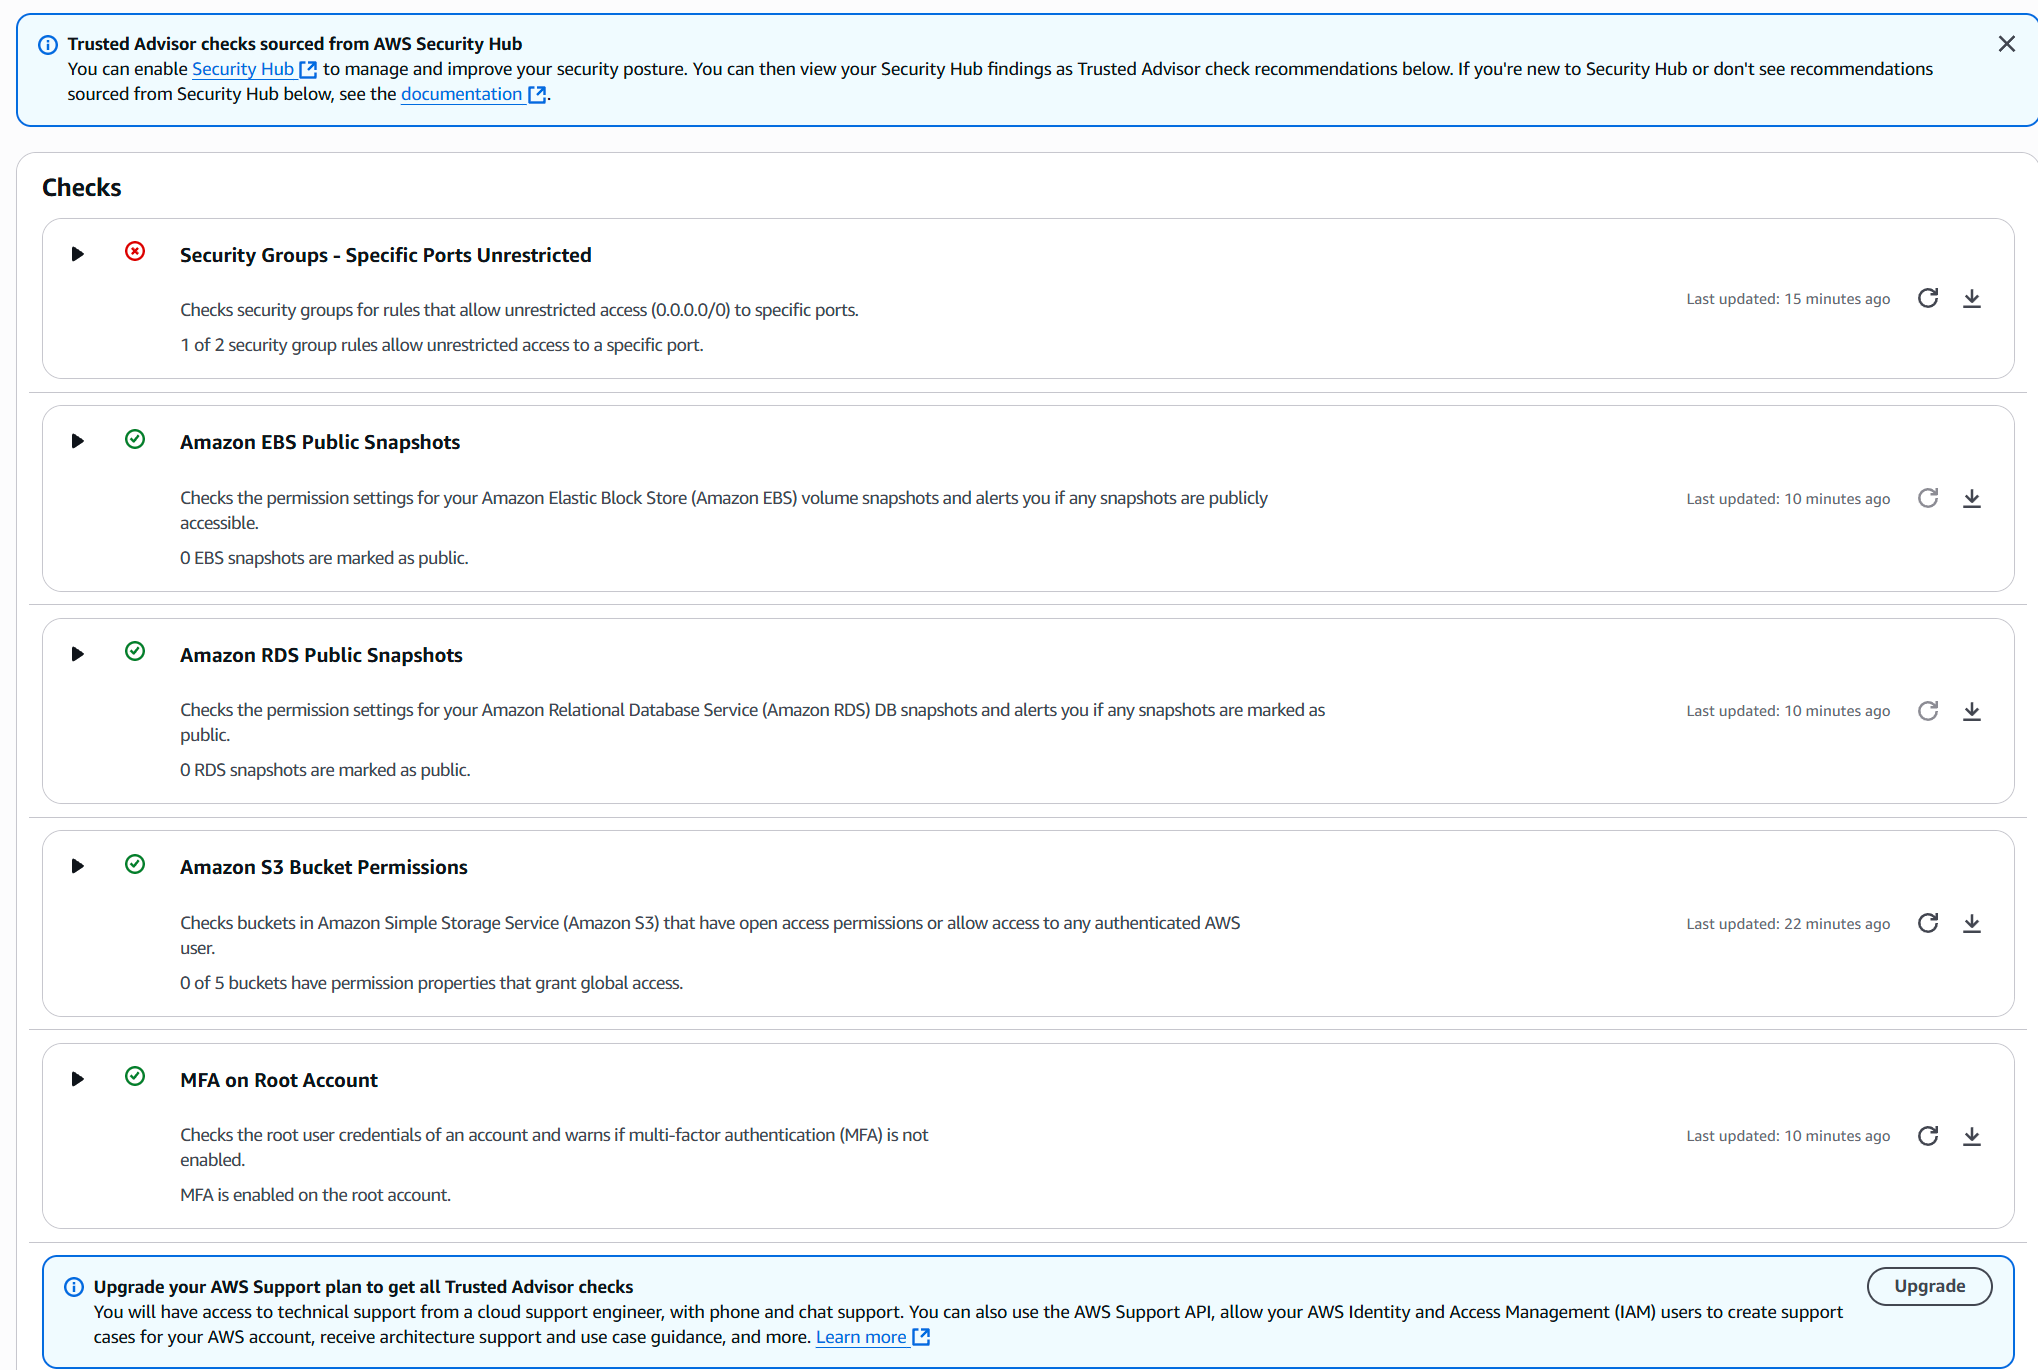Viewport: 2038px width, 1370px height.
Task: Refresh the Security Groups check
Action: [x=1928, y=298]
